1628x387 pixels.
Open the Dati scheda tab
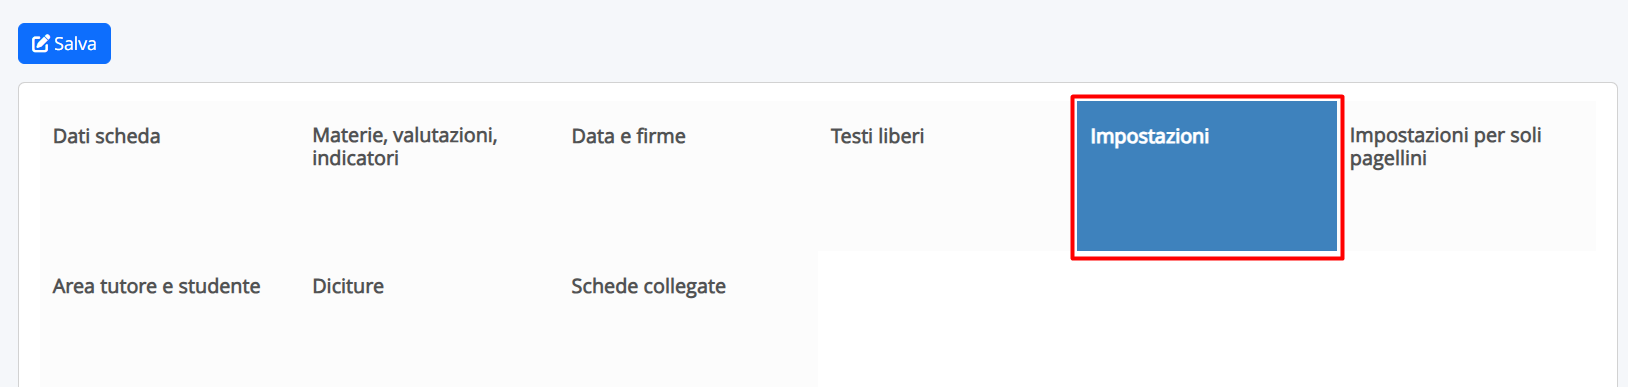[x=169, y=175]
